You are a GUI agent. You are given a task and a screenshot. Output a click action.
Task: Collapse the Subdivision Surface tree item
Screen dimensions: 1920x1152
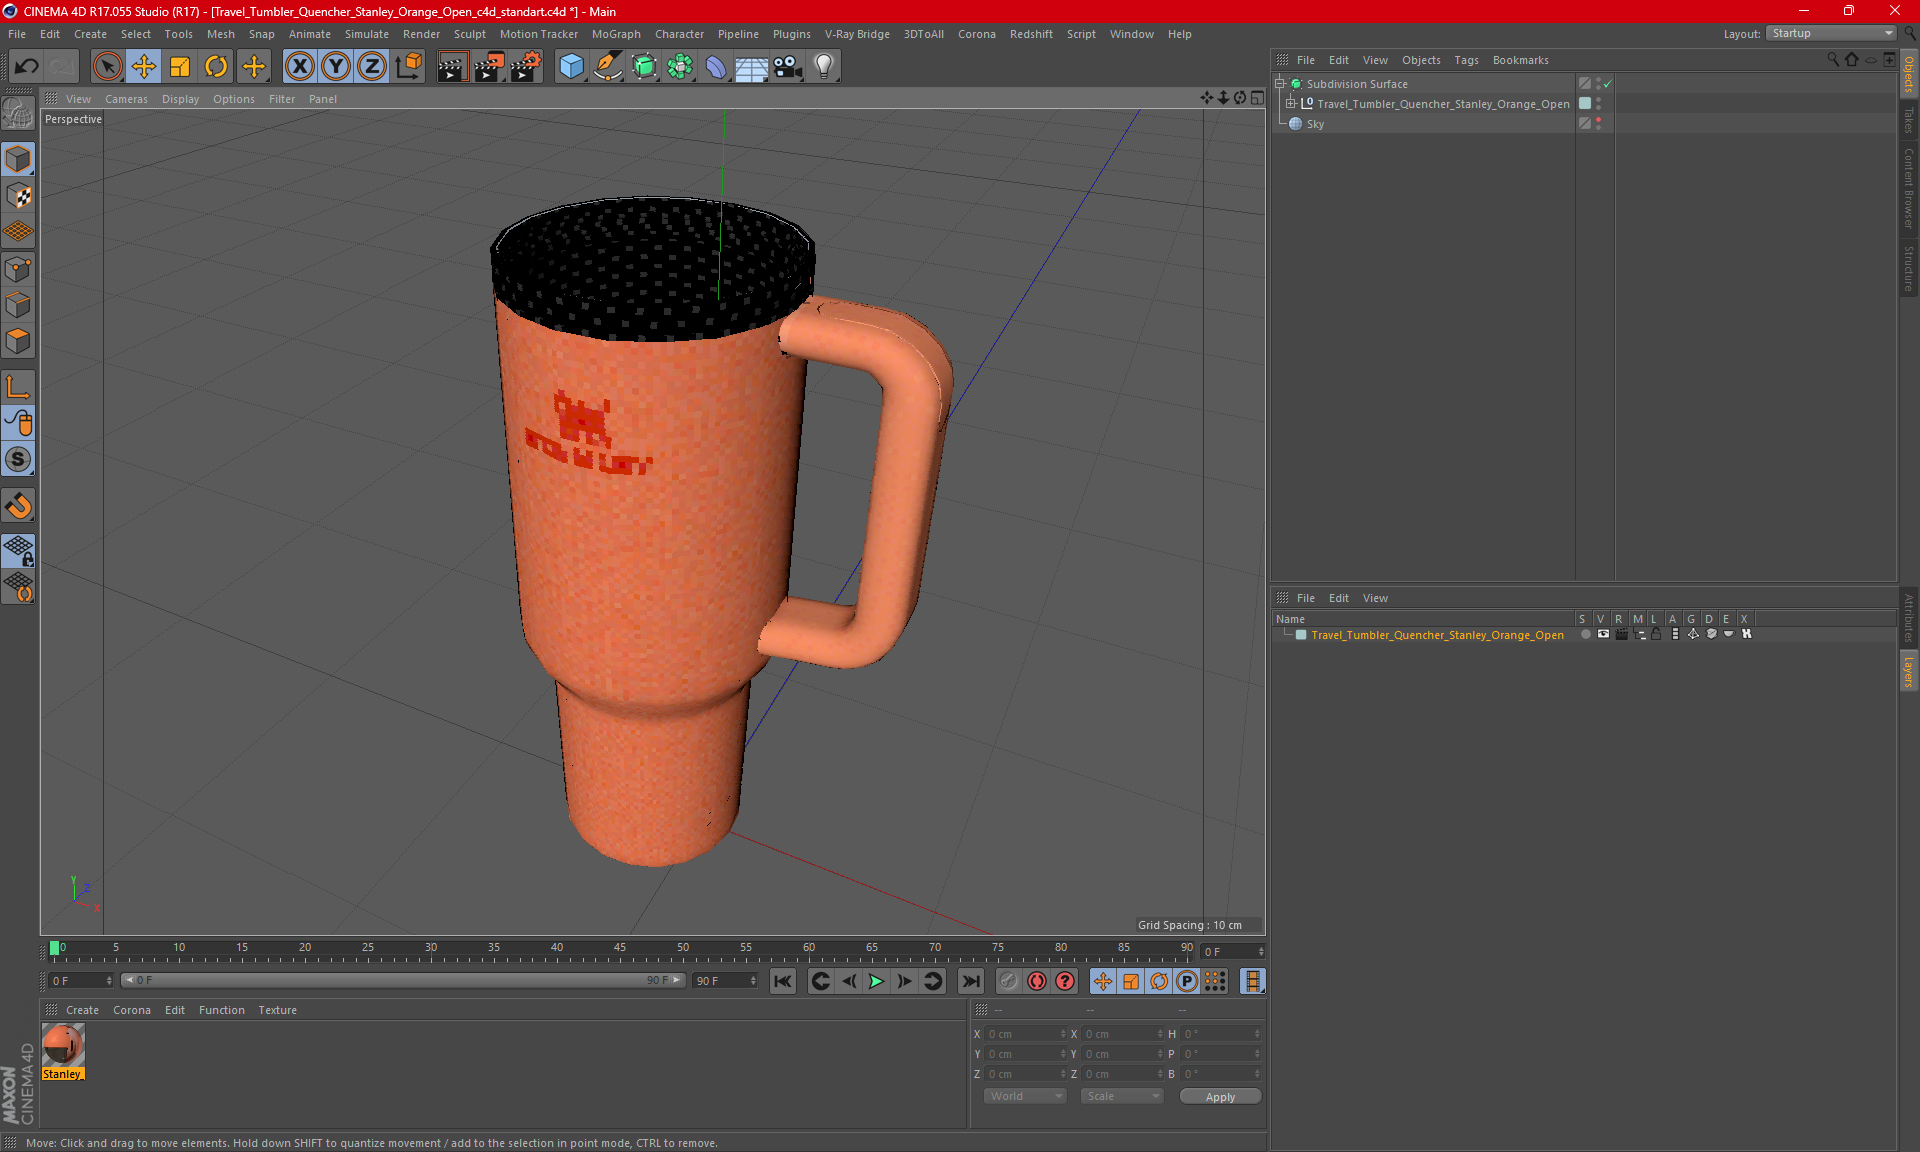pyautogui.click(x=1280, y=84)
